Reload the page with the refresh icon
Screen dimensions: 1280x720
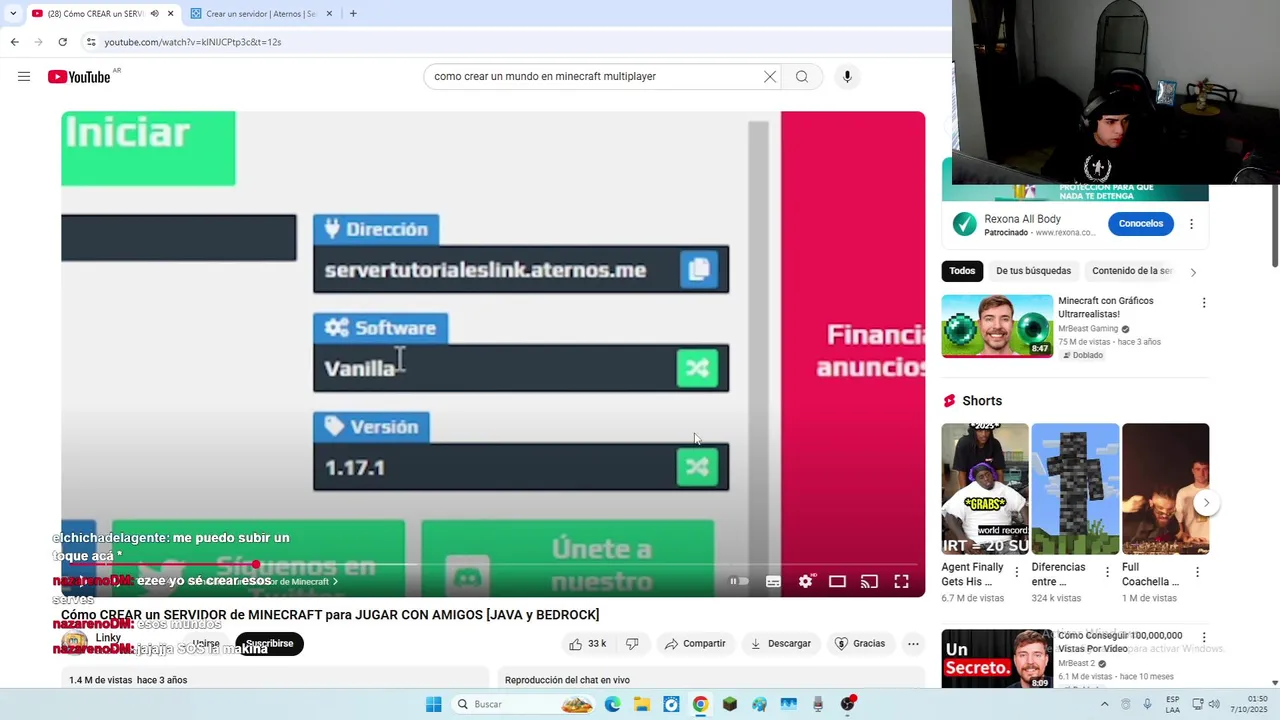point(62,42)
